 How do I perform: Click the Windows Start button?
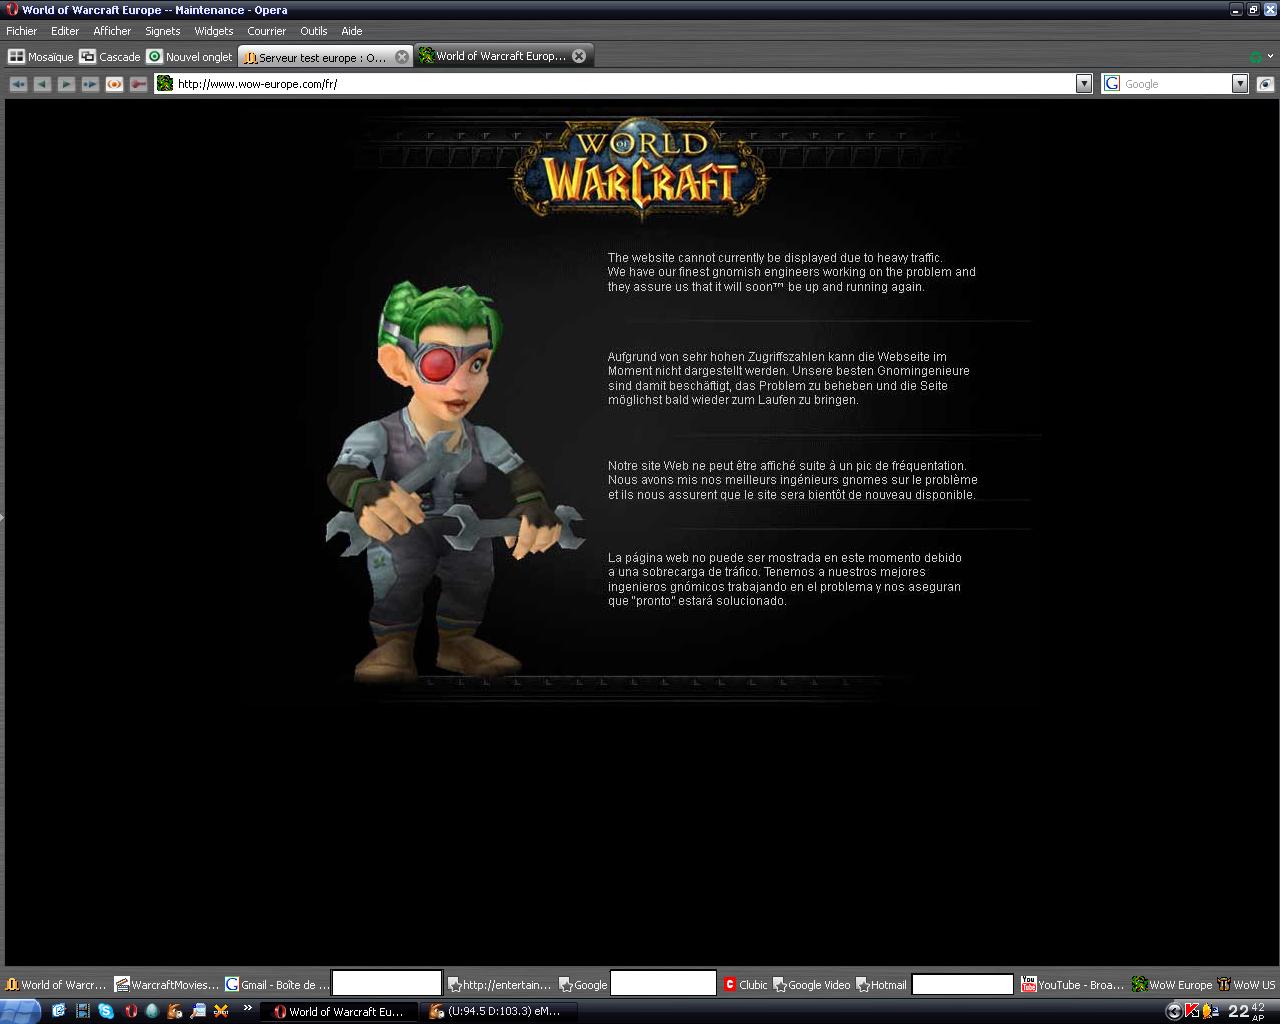20,1011
